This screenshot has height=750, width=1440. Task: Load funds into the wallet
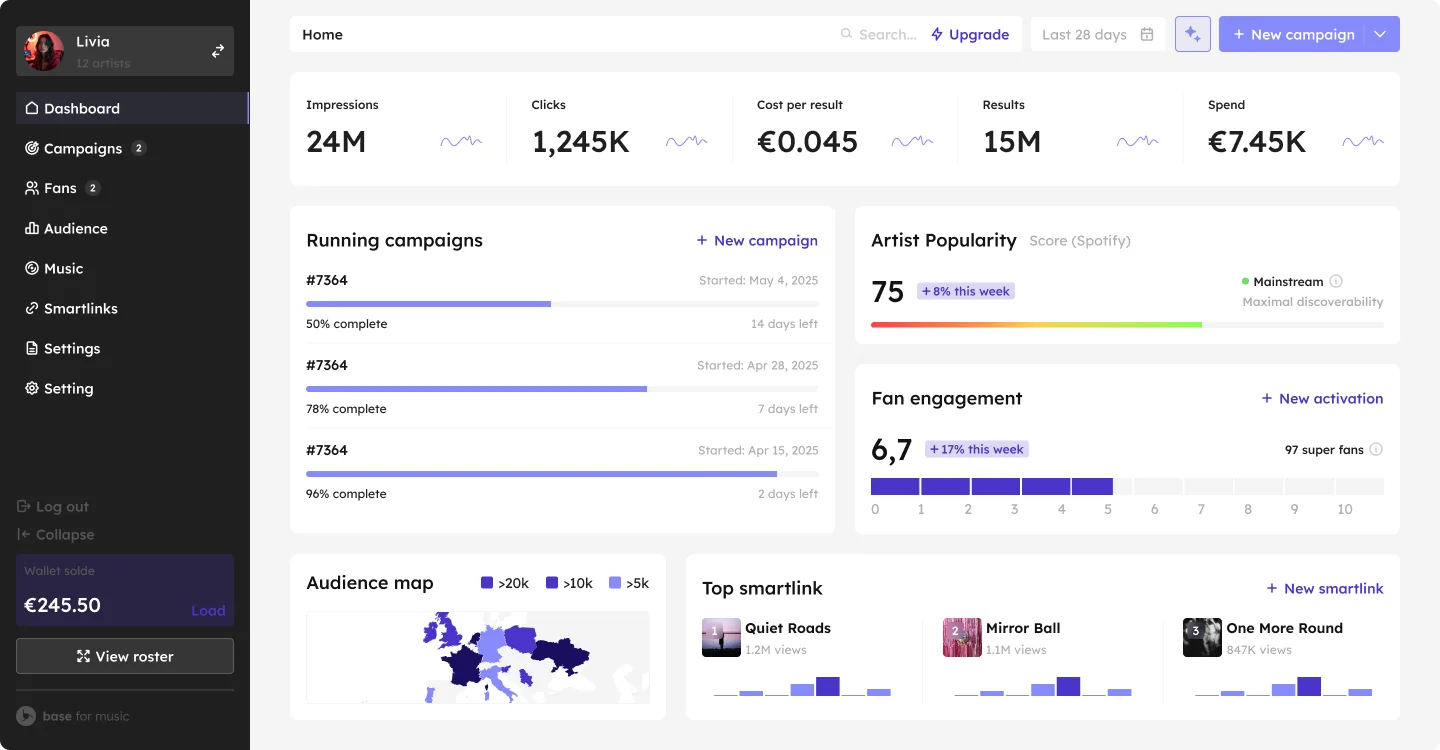(x=208, y=611)
